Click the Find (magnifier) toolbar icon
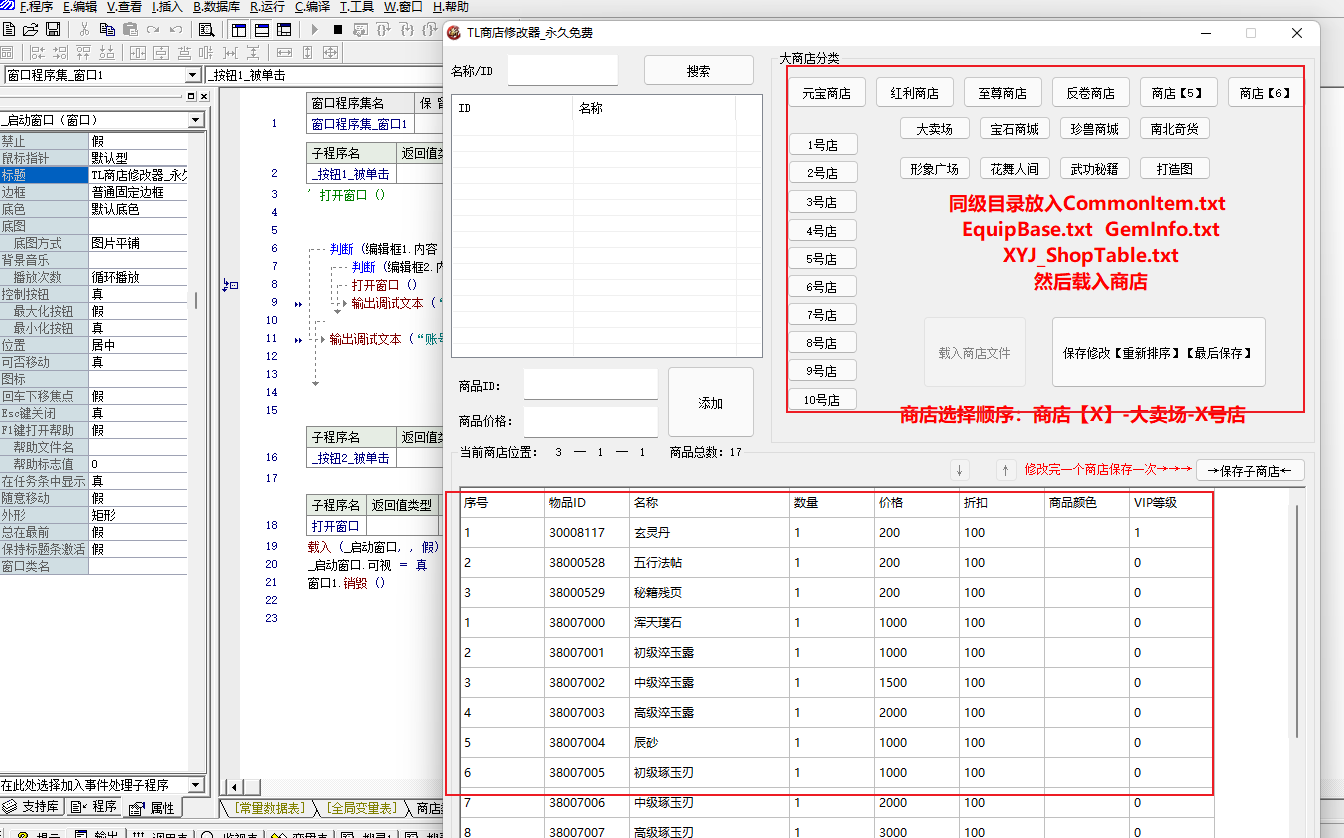The image size is (1344, 838). pos(206,30)
